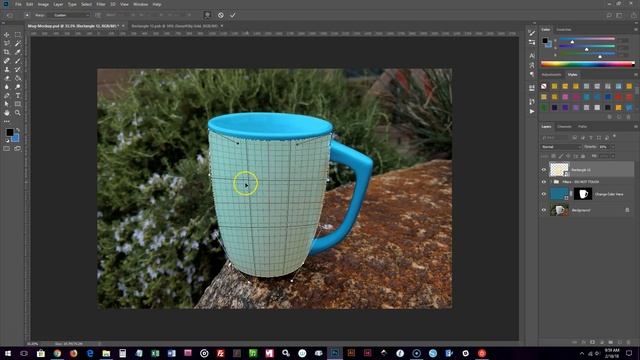
Task: Hide the DO NOT TOUCH group
Action: pyautogui.click(x=544, y=182)
